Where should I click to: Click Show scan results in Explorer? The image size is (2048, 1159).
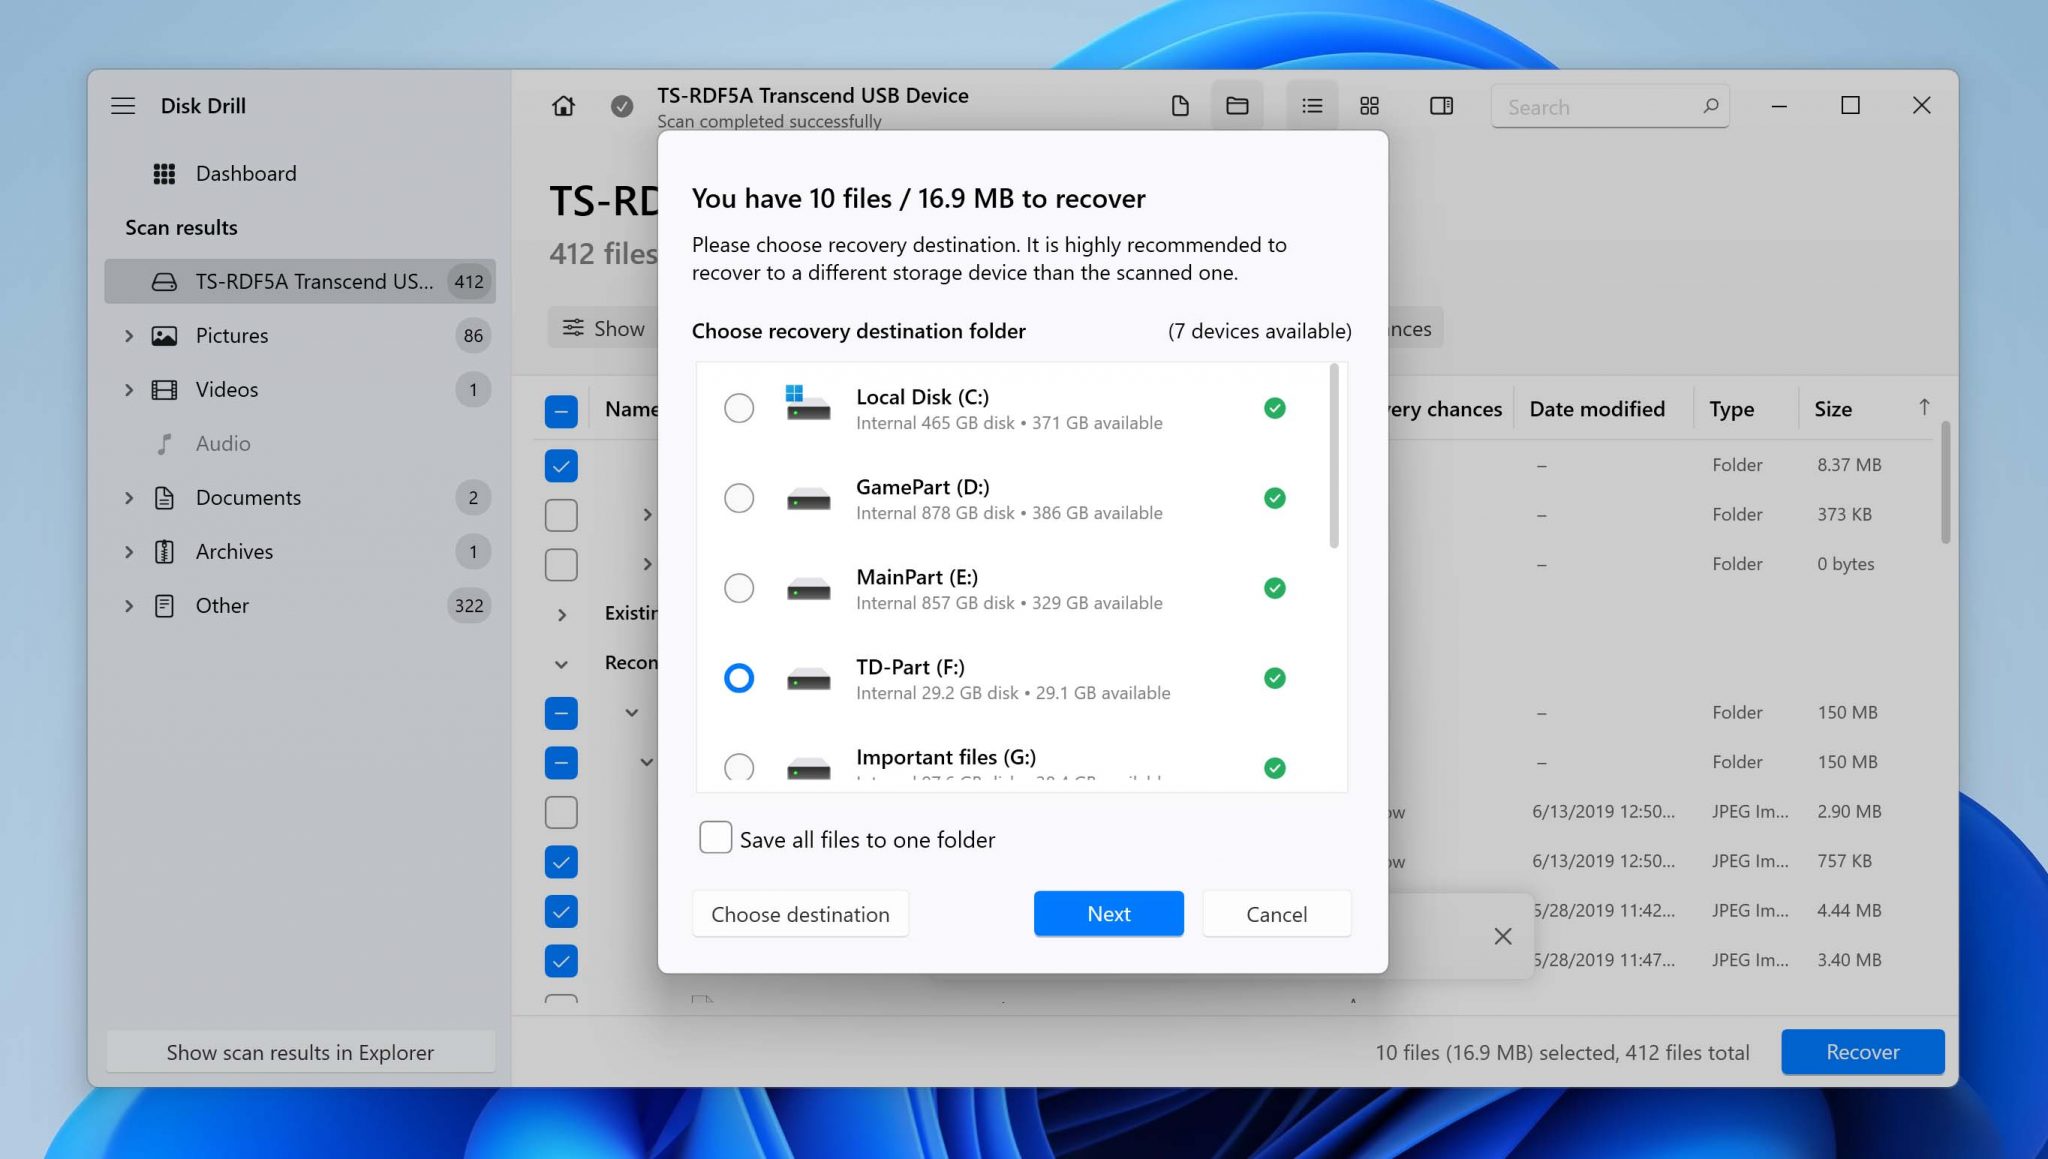(x=300, y=1052)
